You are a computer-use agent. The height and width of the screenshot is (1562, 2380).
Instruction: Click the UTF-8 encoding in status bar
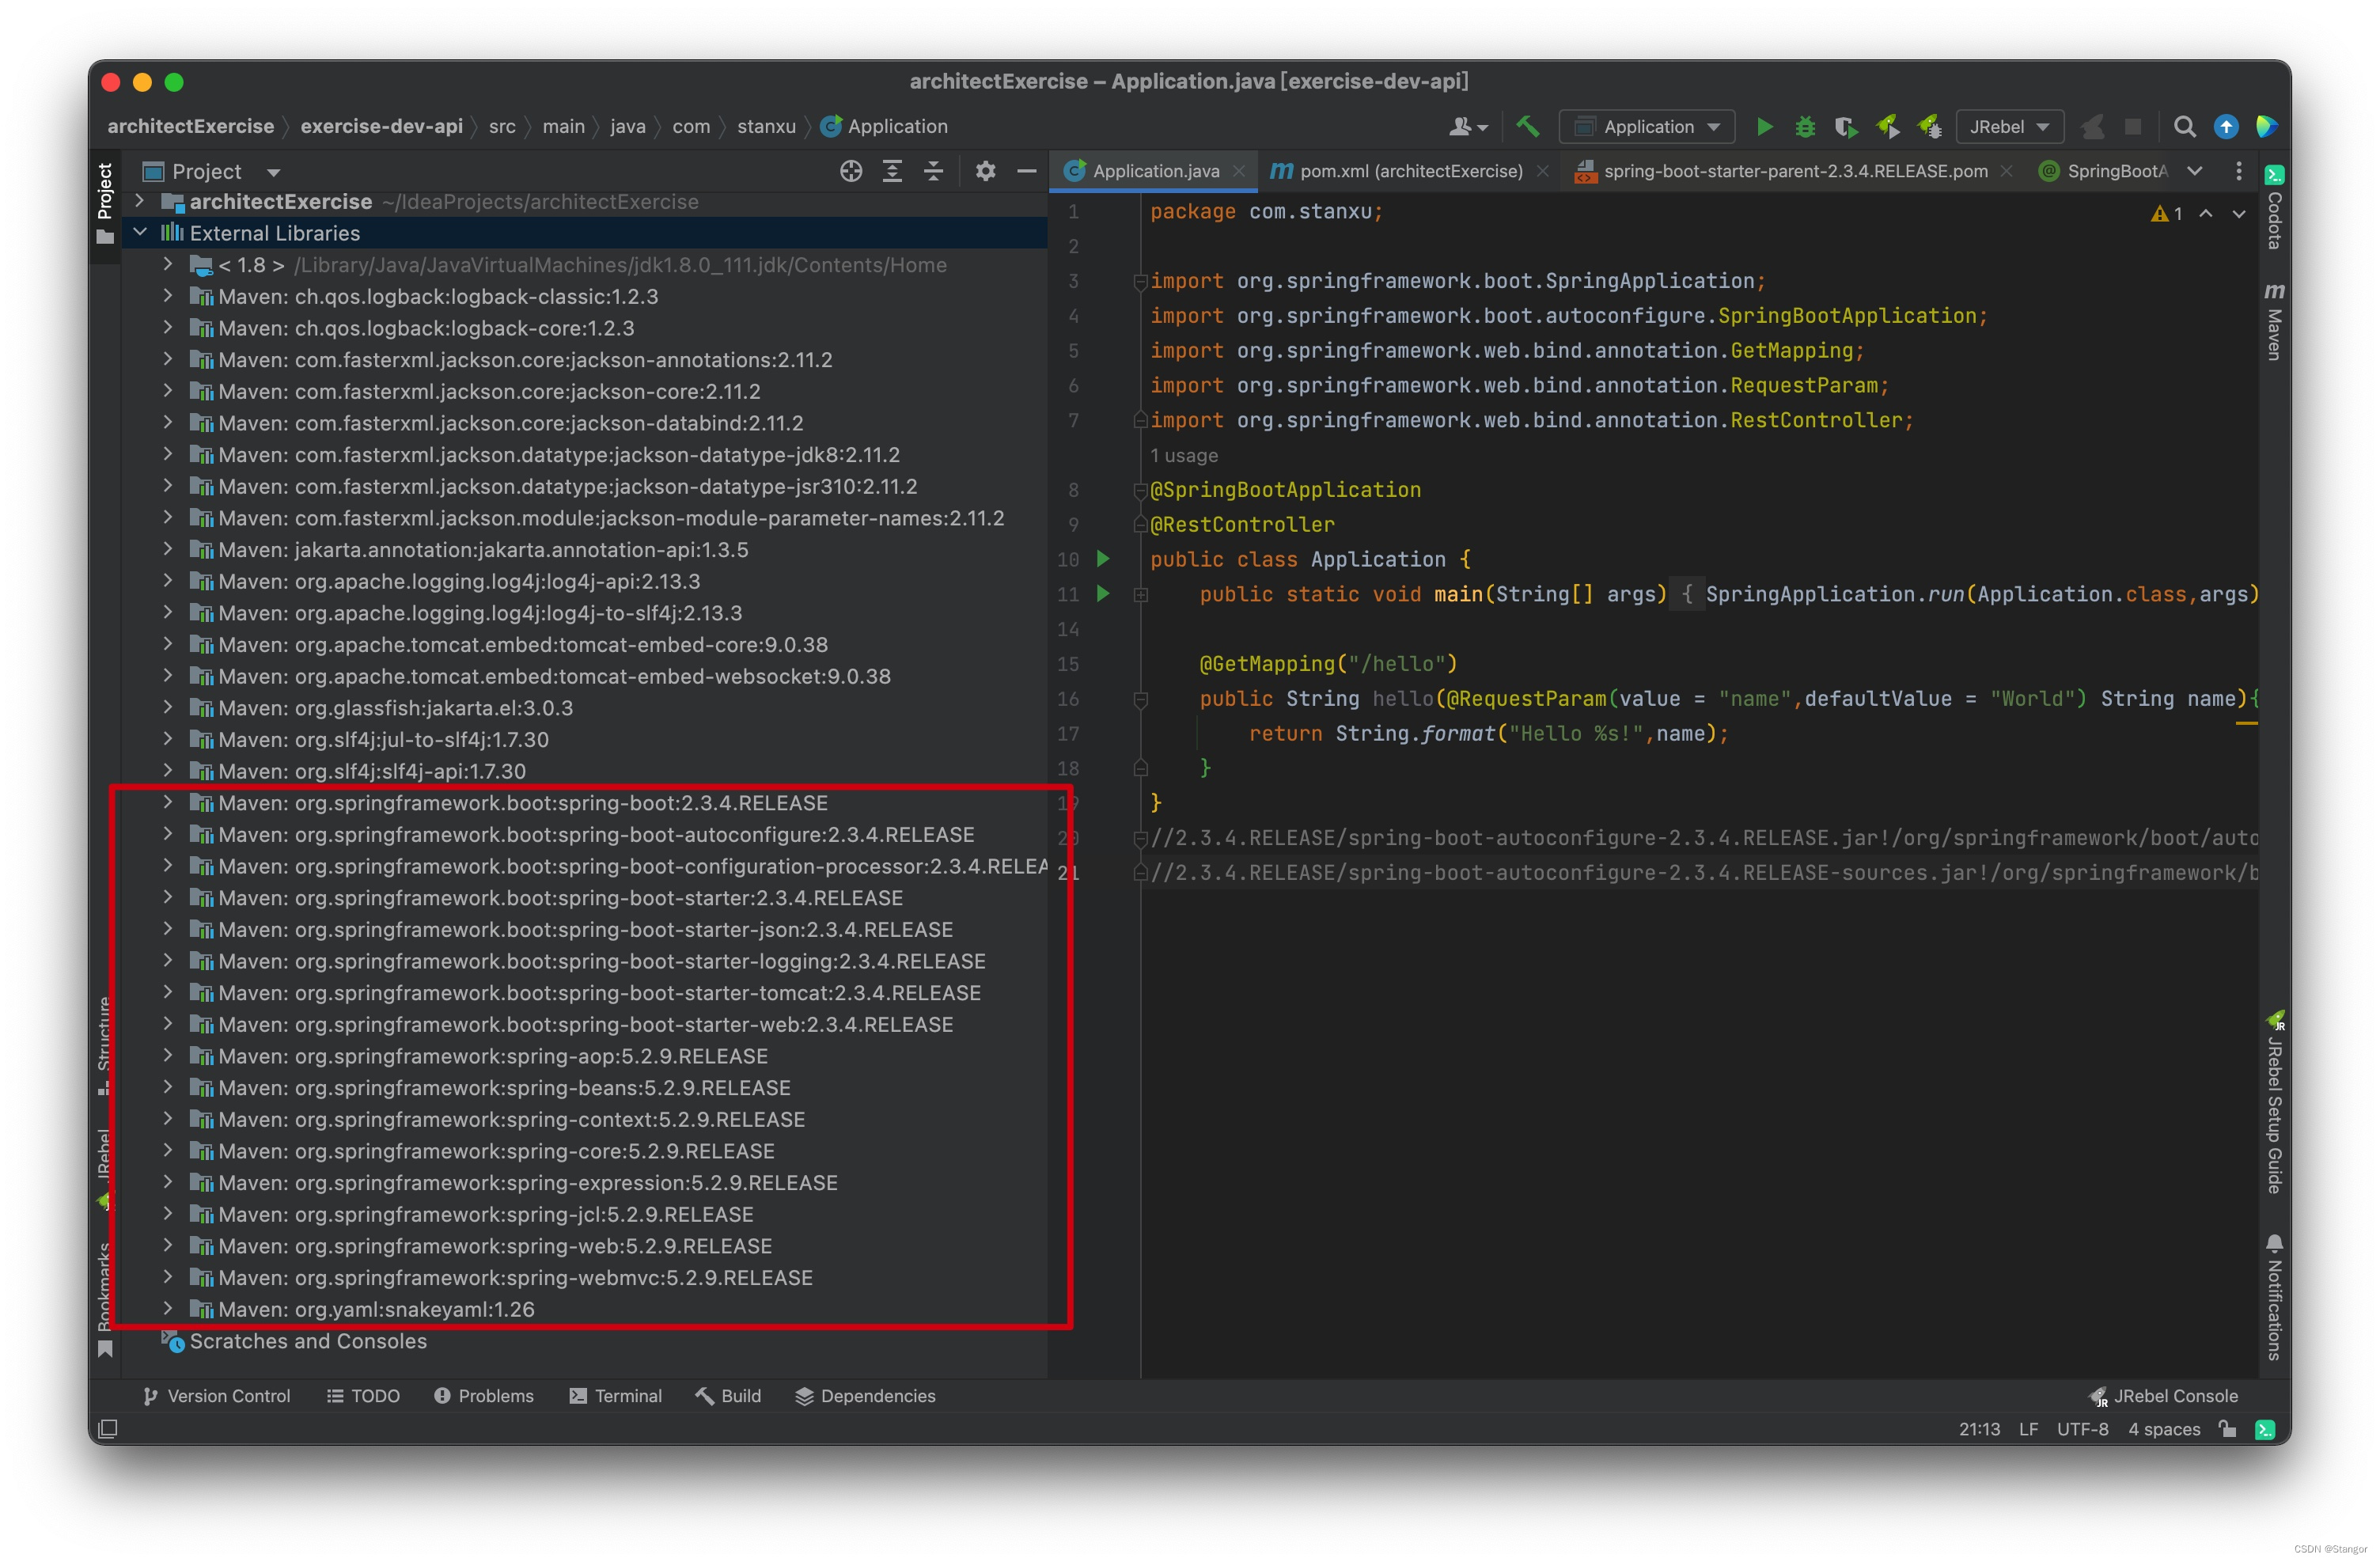tap(2082, 1429)
